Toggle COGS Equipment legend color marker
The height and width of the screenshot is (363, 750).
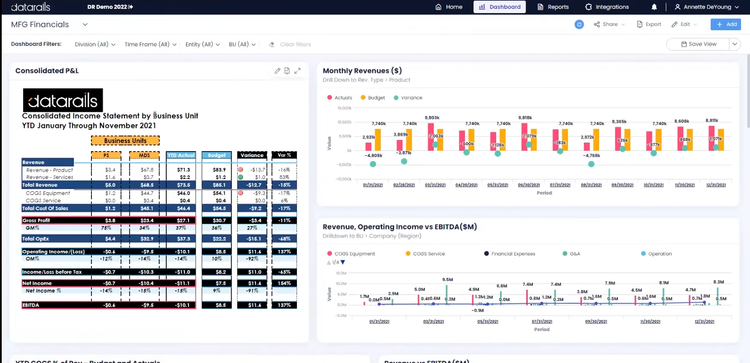330,254
